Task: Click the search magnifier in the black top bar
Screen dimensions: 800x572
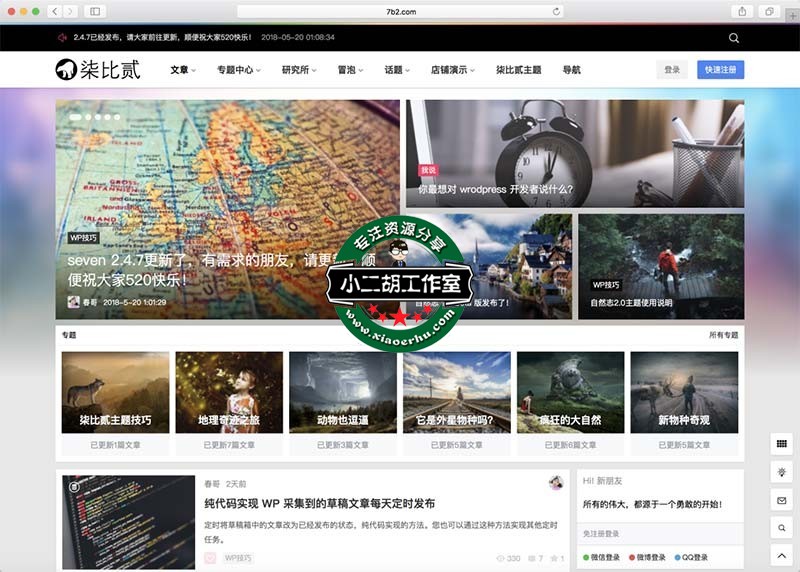Action: (x=734, y=38)
